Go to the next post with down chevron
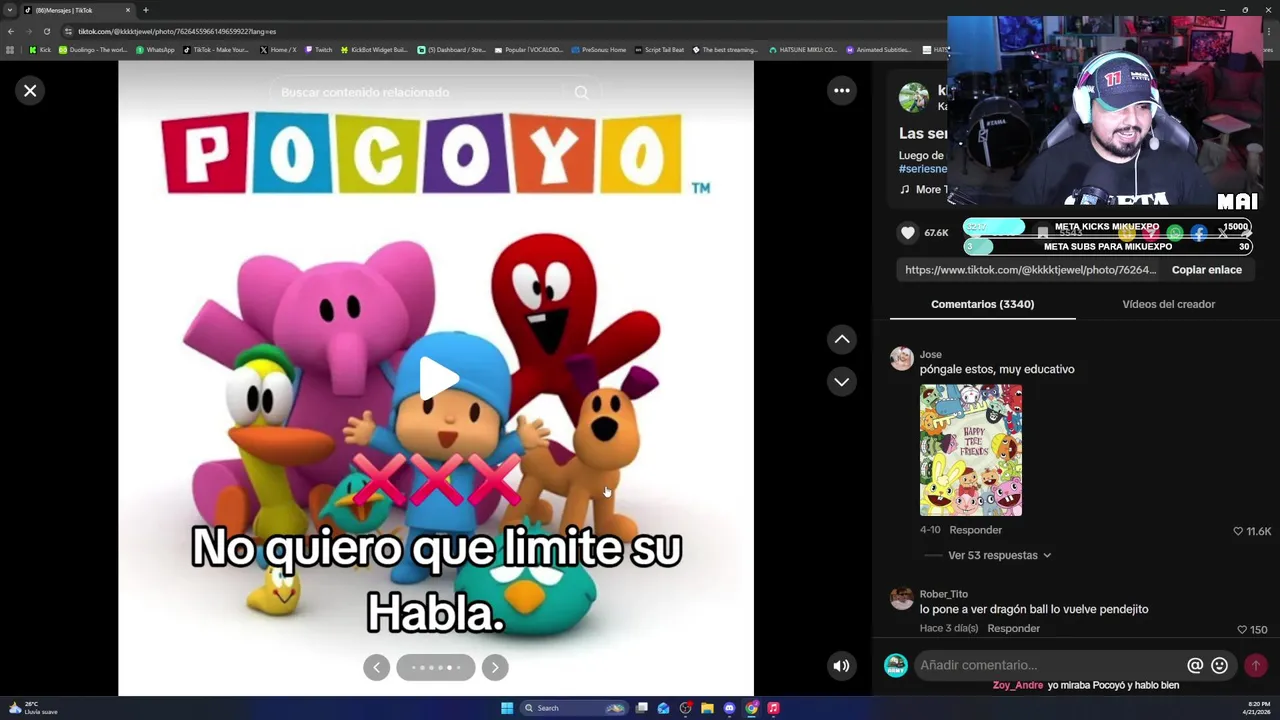 pos(842,382)
